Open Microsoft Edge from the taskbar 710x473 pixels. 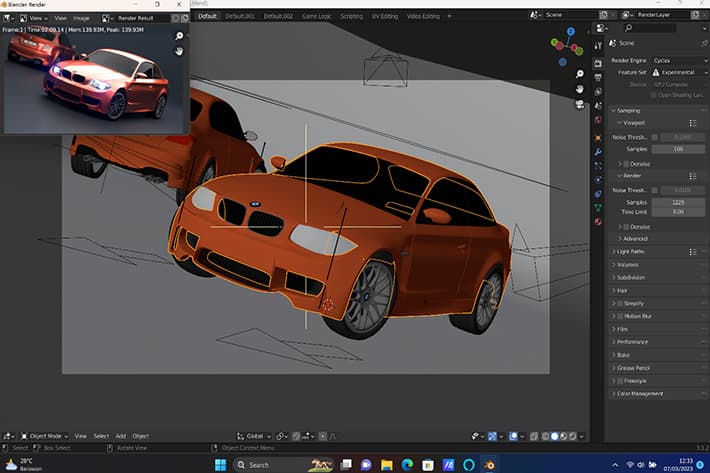[407, 465]
